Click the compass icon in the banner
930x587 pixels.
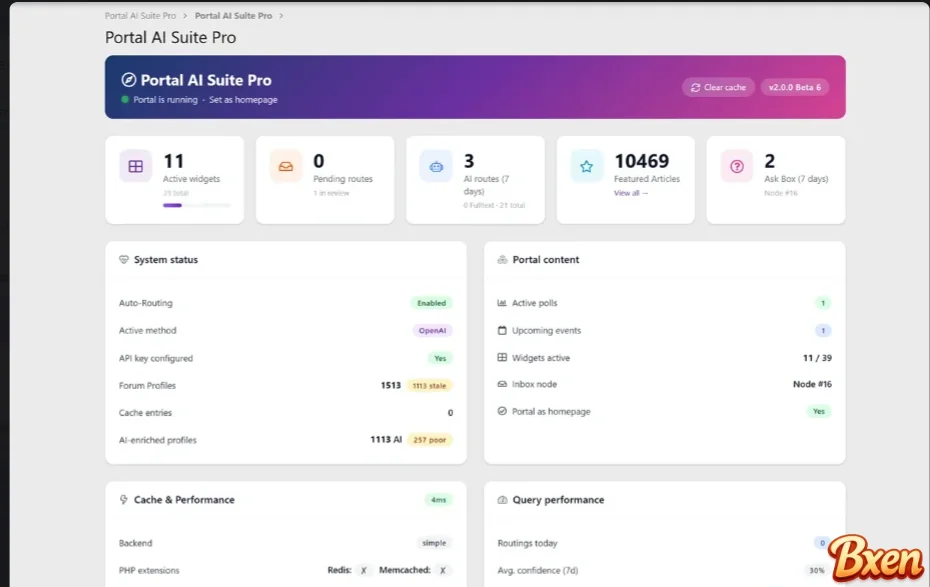(x=128, y=80)
